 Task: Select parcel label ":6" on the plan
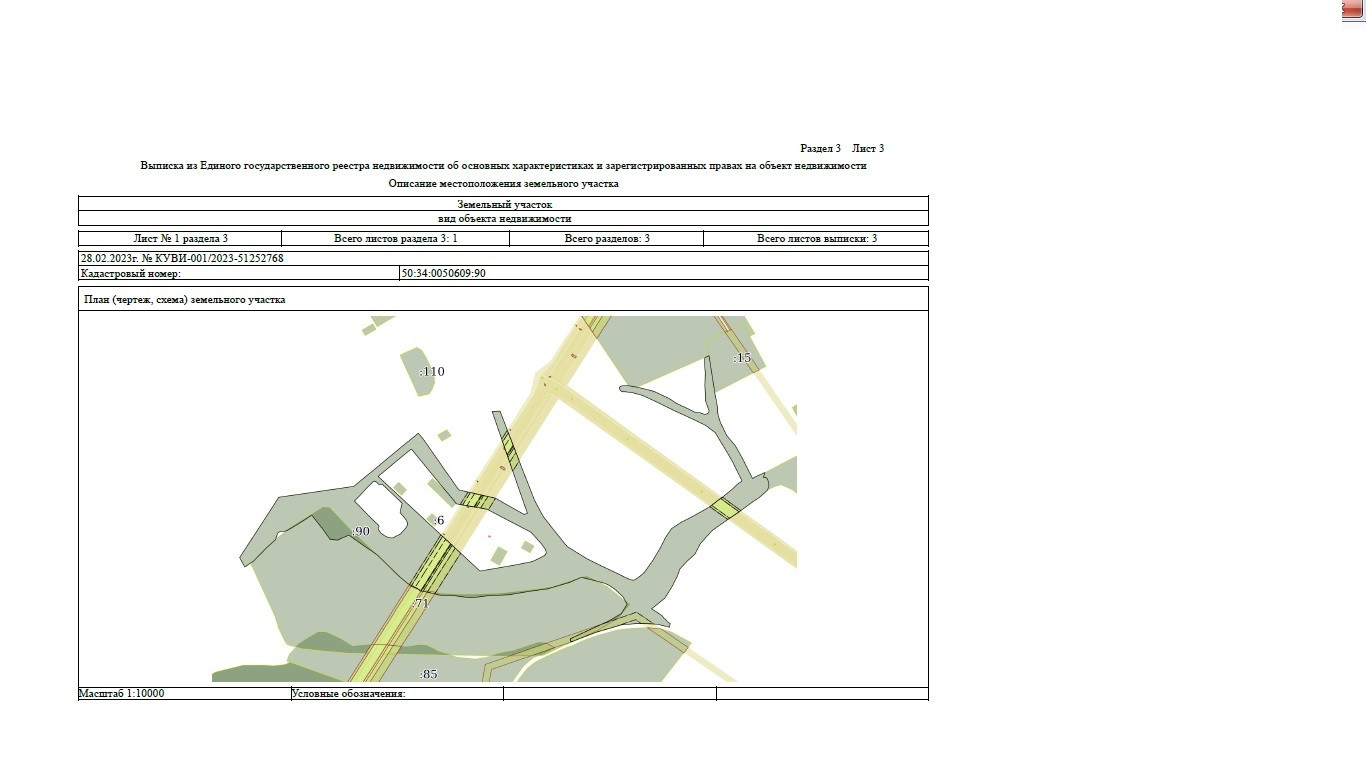tap(439, 521)
